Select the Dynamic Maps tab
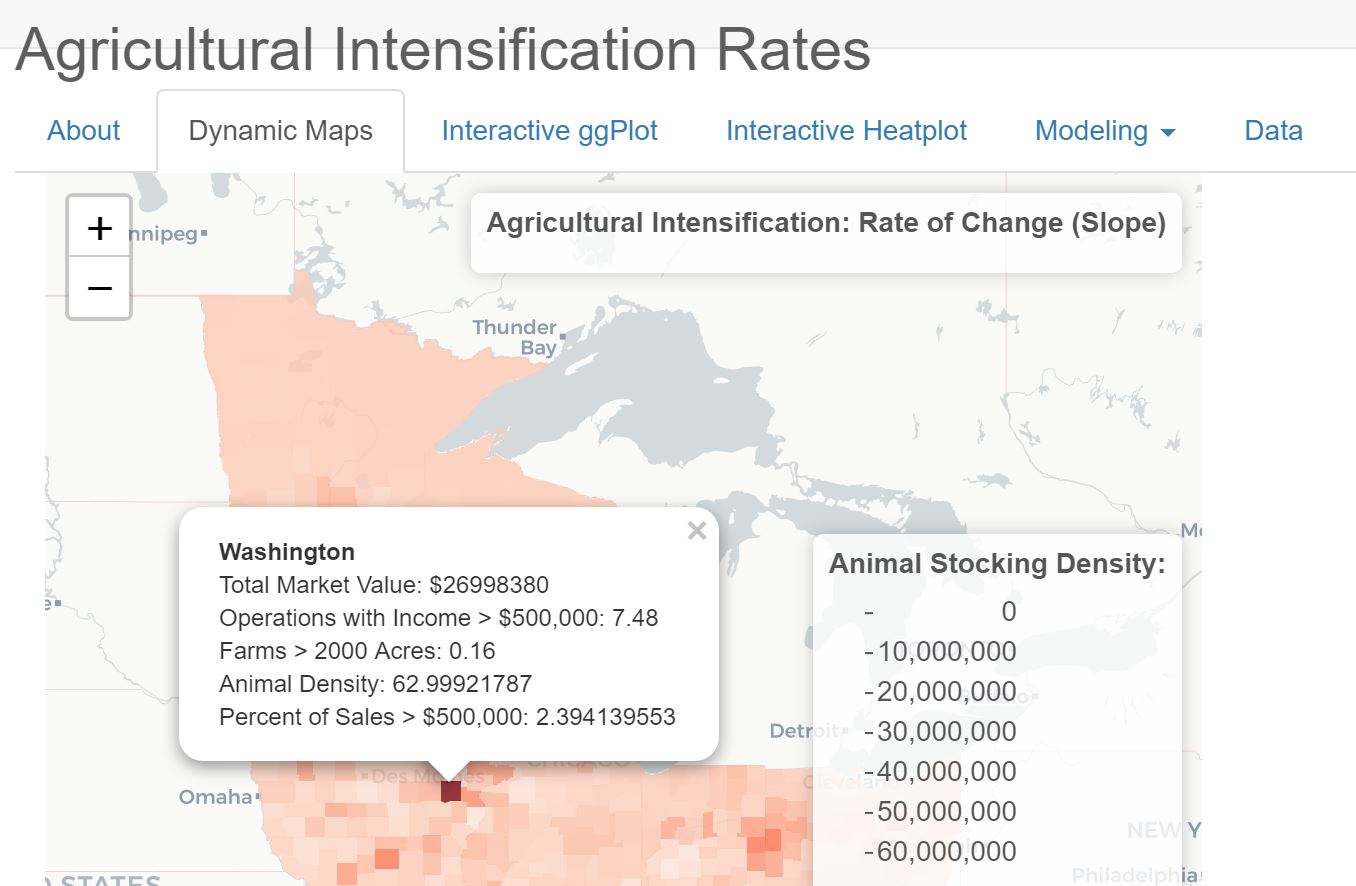 280,131
